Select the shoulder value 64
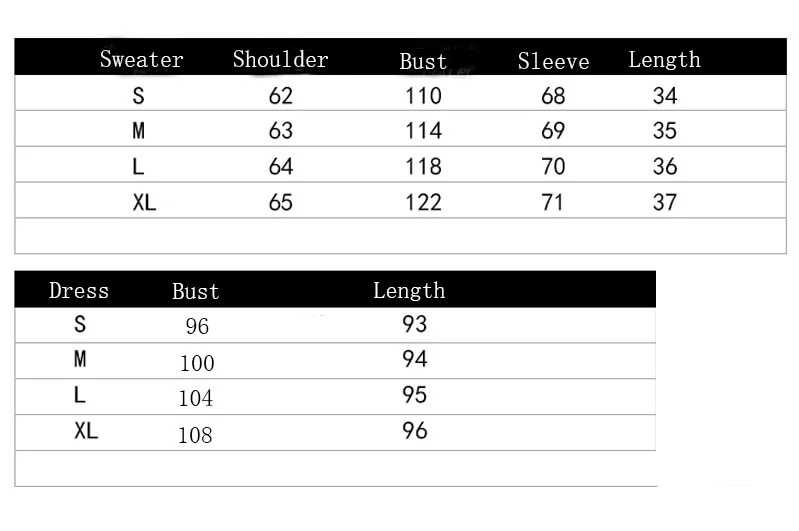Viewport: 799px width, 531px height. [281, 167]
